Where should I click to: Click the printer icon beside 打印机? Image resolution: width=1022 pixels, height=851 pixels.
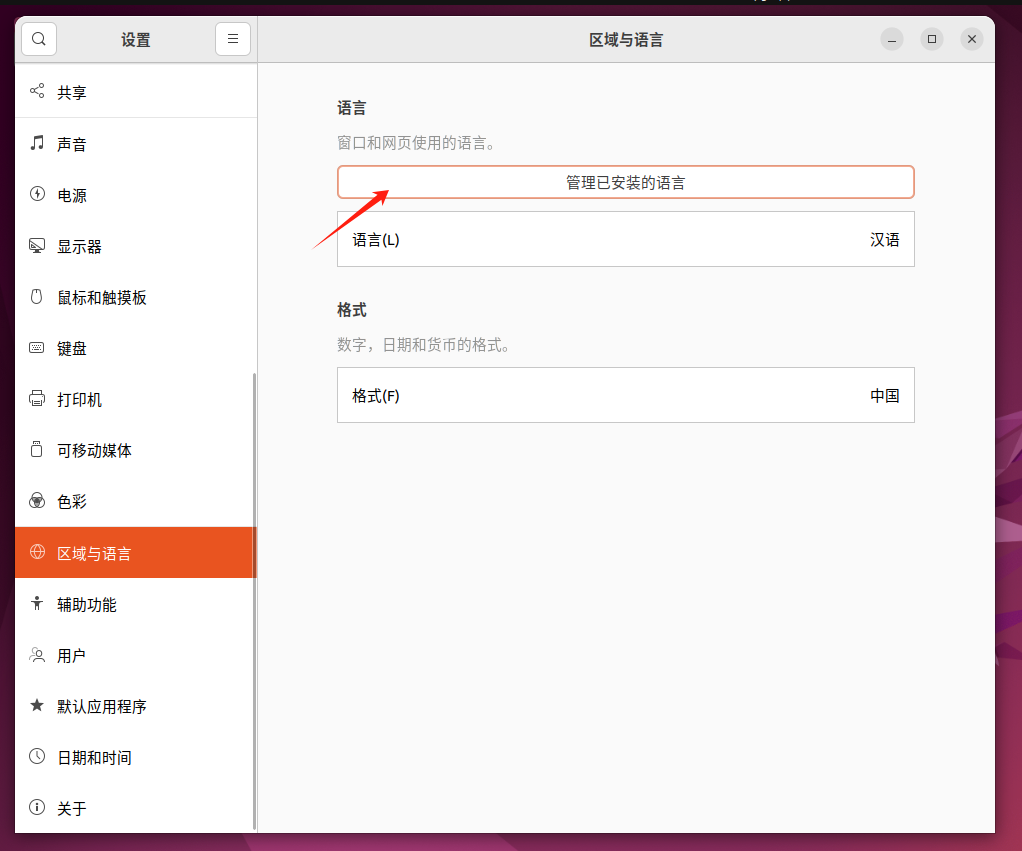click(37, 399)
